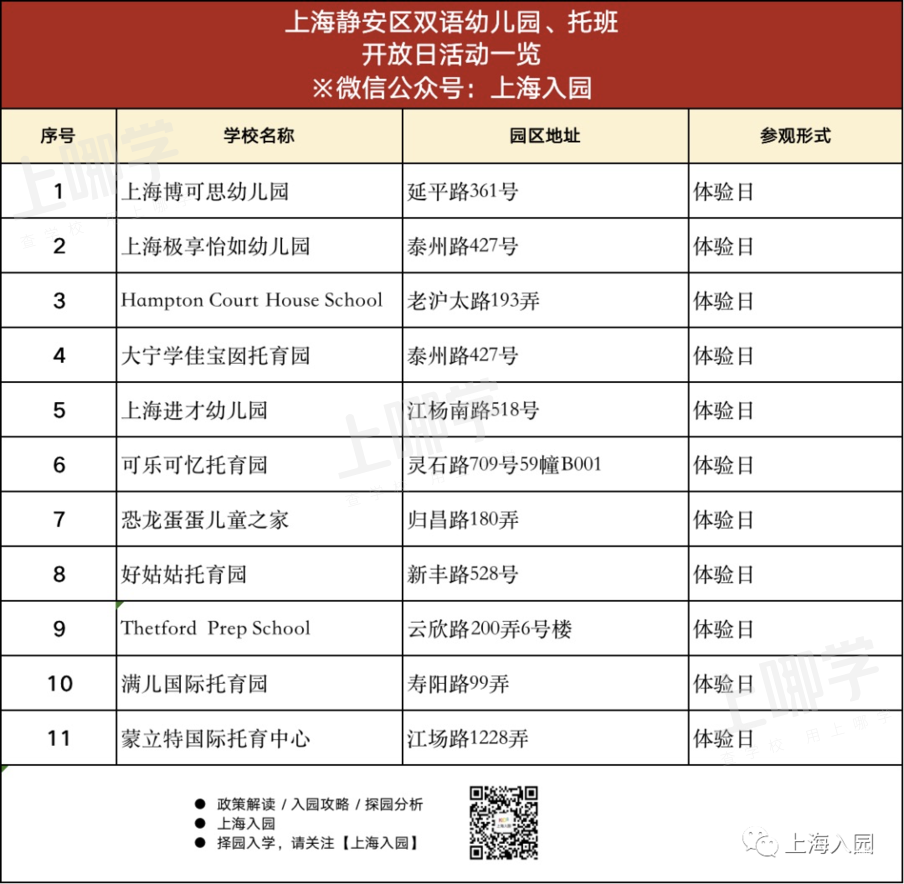Select the title line 上海静安区双语幼儿园、托班
The image size is (904, 884).
click(451, 22)
